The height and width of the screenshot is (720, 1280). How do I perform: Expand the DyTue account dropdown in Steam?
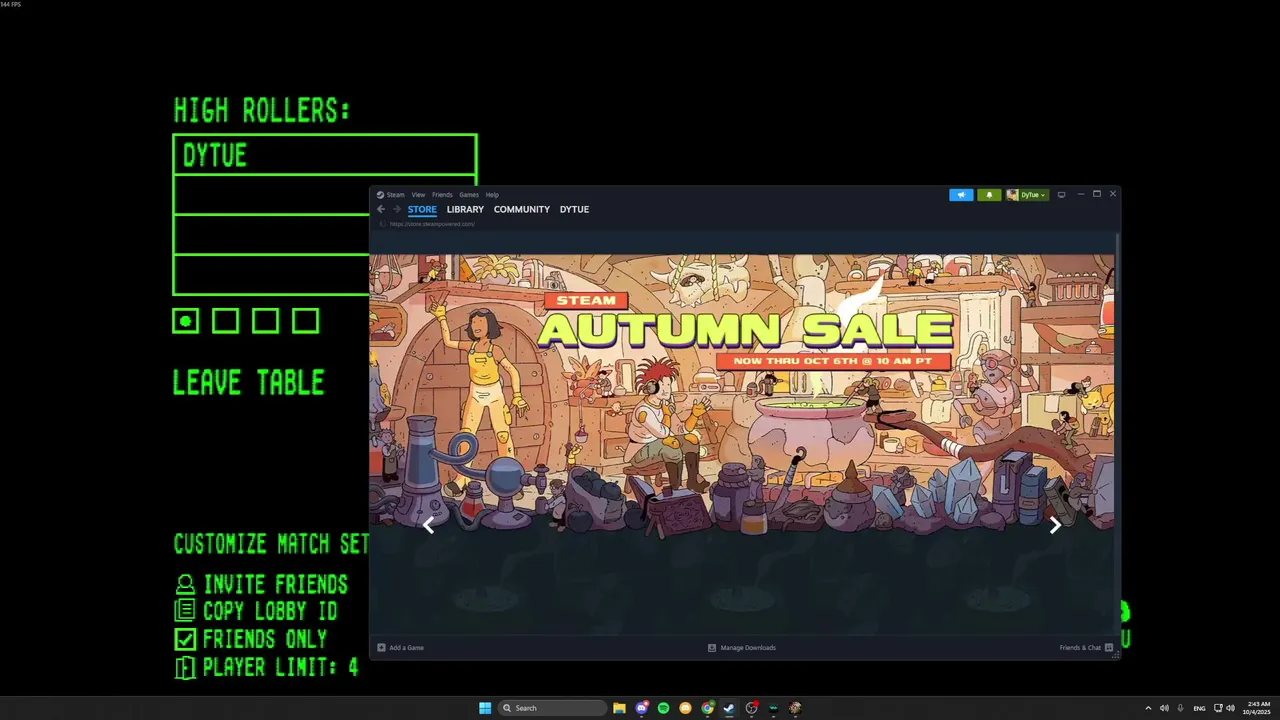click(1027, 195)
